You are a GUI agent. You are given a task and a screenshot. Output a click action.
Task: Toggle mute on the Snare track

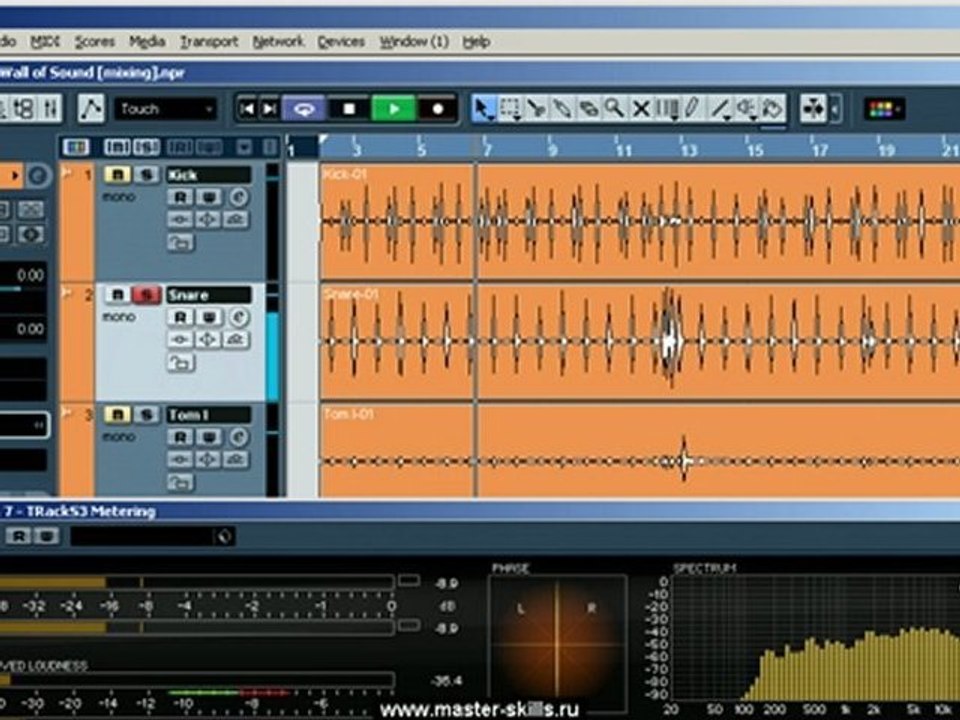[x=117, y=295]
